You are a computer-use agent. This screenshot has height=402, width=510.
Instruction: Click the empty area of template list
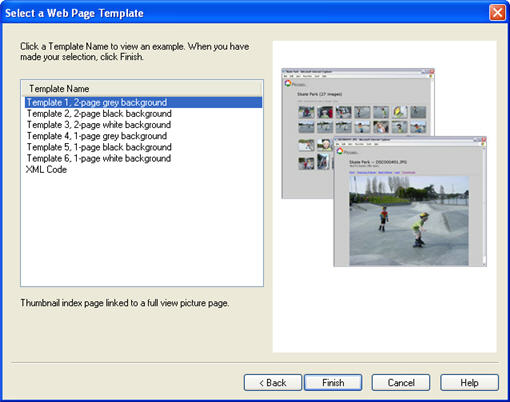point(142,230)
